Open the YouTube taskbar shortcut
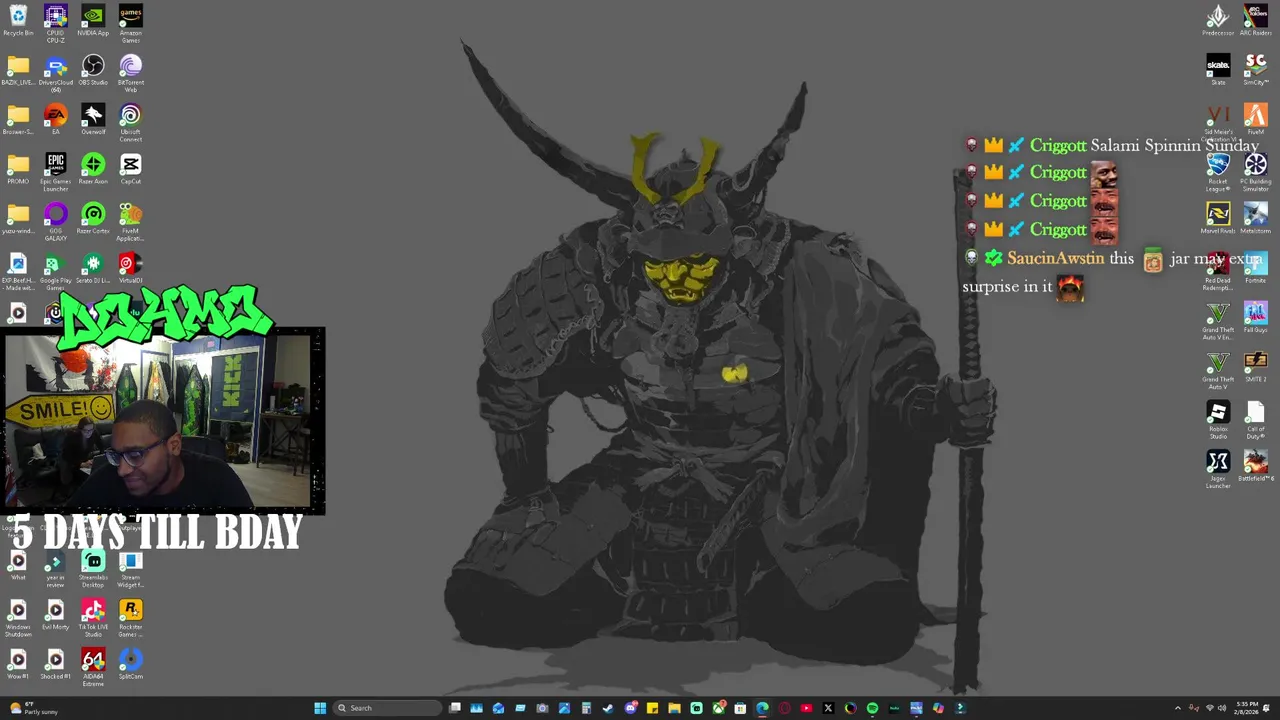Viewport: 1280px width, 720px height. 807,708
